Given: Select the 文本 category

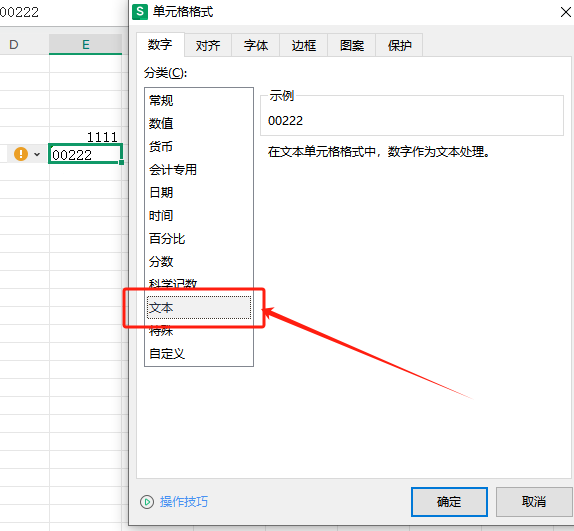Looking at the screenshot, I should point(199,307).
